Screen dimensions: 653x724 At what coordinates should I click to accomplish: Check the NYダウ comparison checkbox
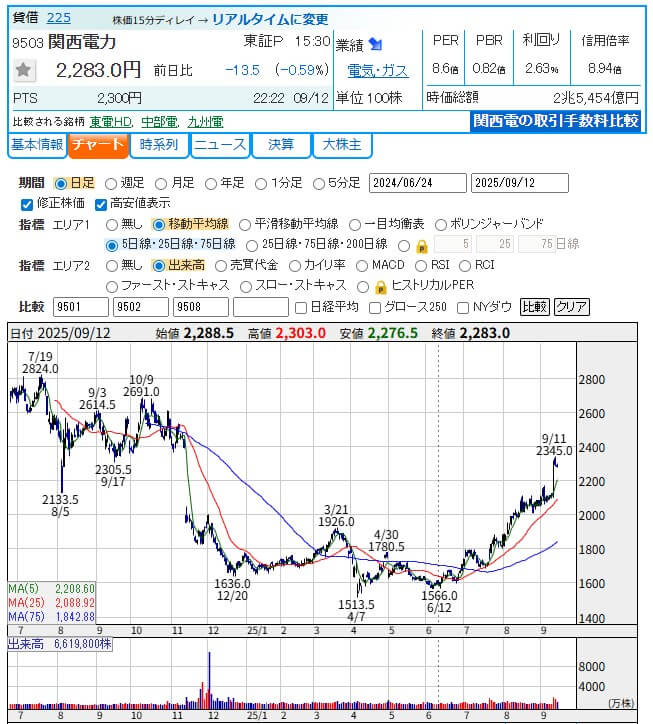[463, 308]
